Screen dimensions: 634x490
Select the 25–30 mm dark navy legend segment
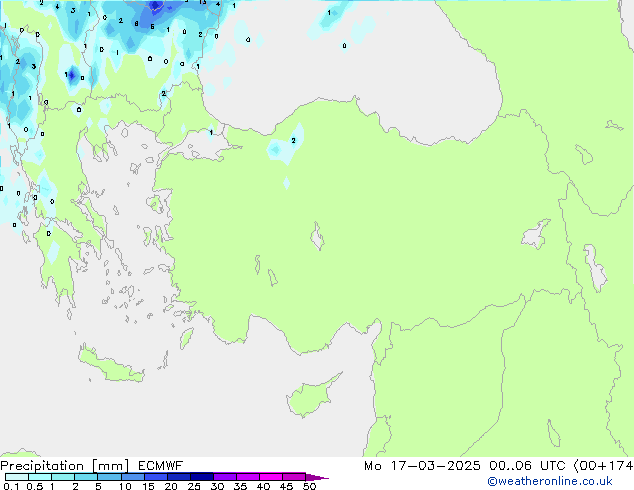202,477
